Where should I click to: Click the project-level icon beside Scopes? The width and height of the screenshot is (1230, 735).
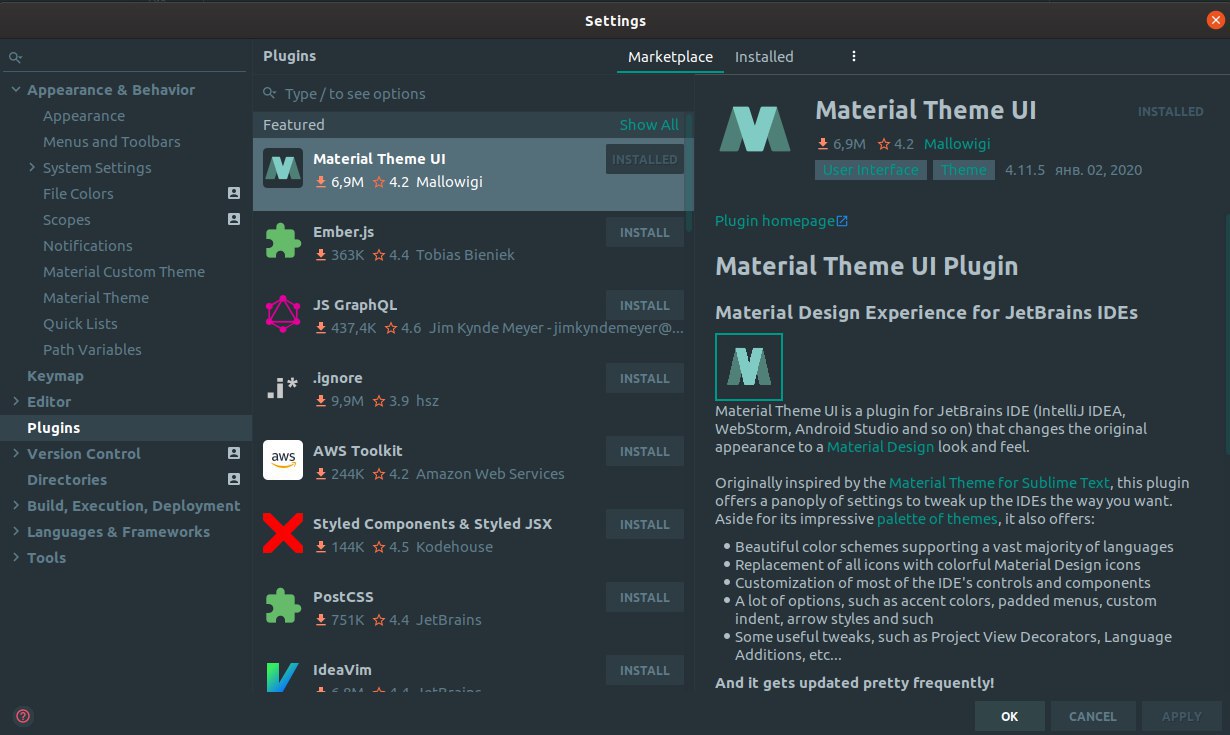point(234,219)
